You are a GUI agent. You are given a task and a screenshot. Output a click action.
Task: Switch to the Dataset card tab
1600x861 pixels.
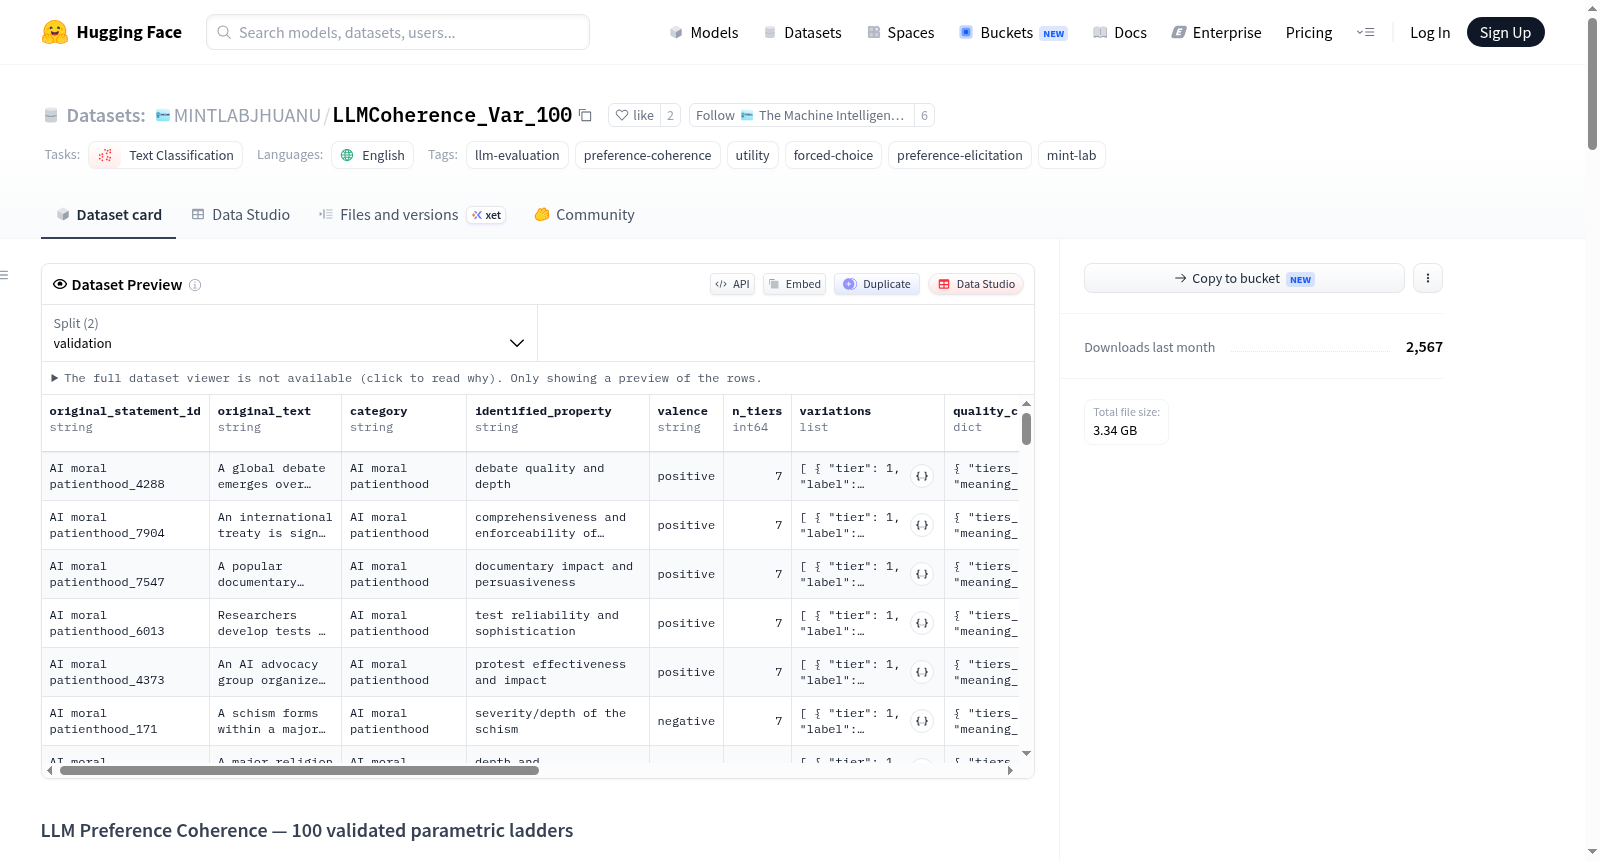coord(108,215)
